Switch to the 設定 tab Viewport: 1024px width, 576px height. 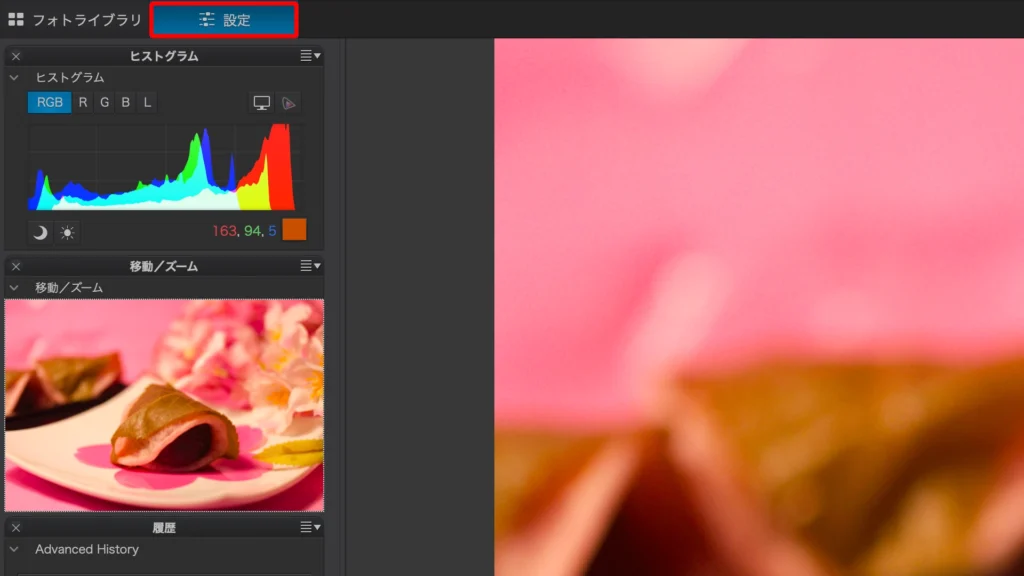[x=224, y=19]
